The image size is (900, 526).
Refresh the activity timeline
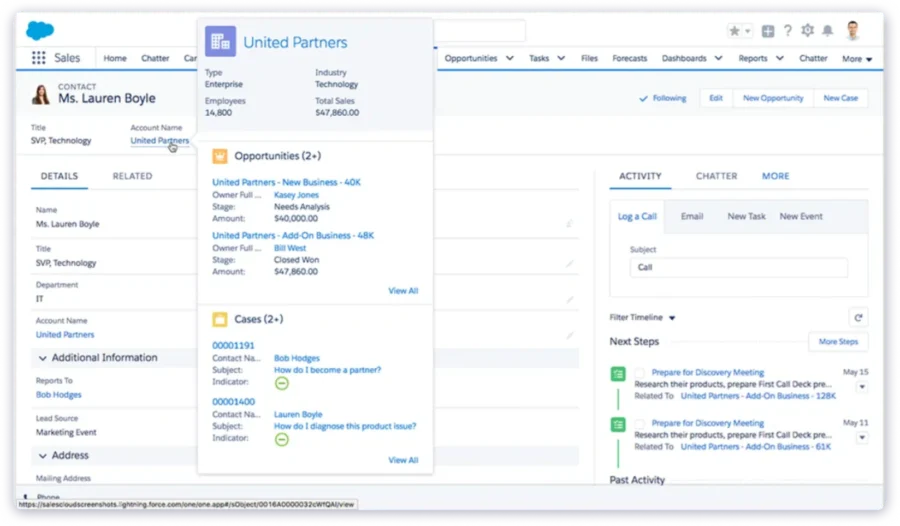(858, 318)
